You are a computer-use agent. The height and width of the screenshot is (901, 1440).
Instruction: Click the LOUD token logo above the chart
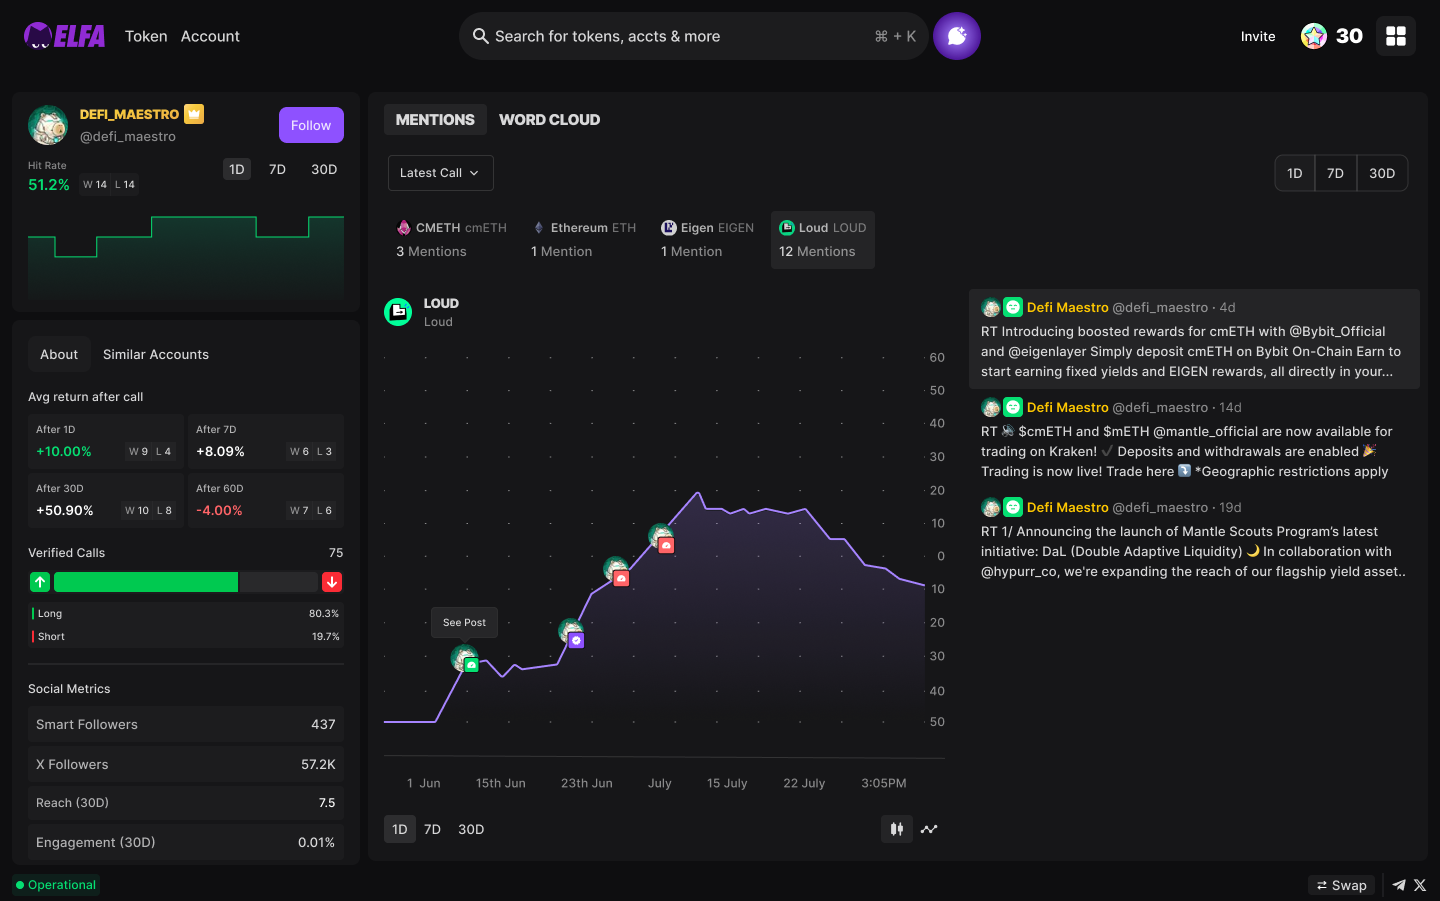tap(398, 312)
